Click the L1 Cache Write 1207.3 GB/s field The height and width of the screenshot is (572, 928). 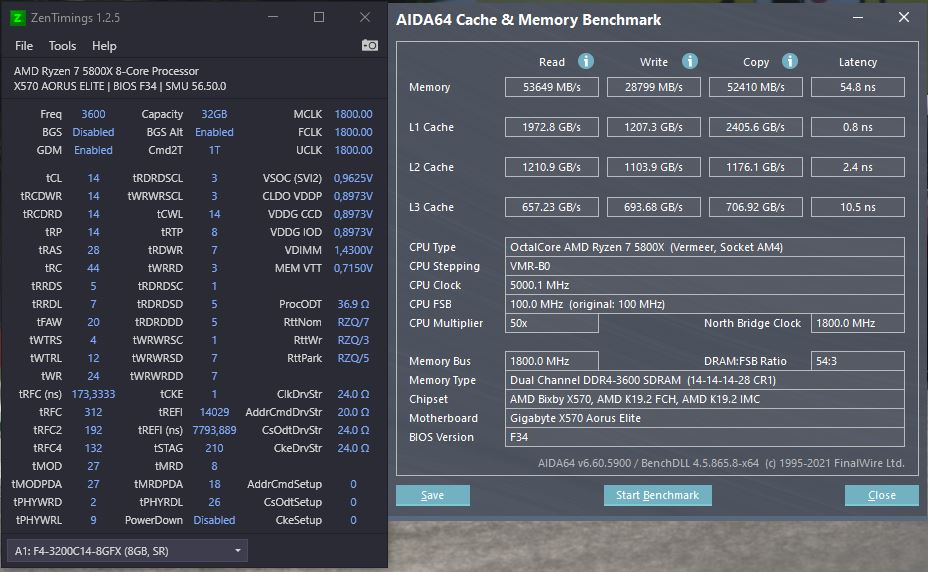click(654, 127)
